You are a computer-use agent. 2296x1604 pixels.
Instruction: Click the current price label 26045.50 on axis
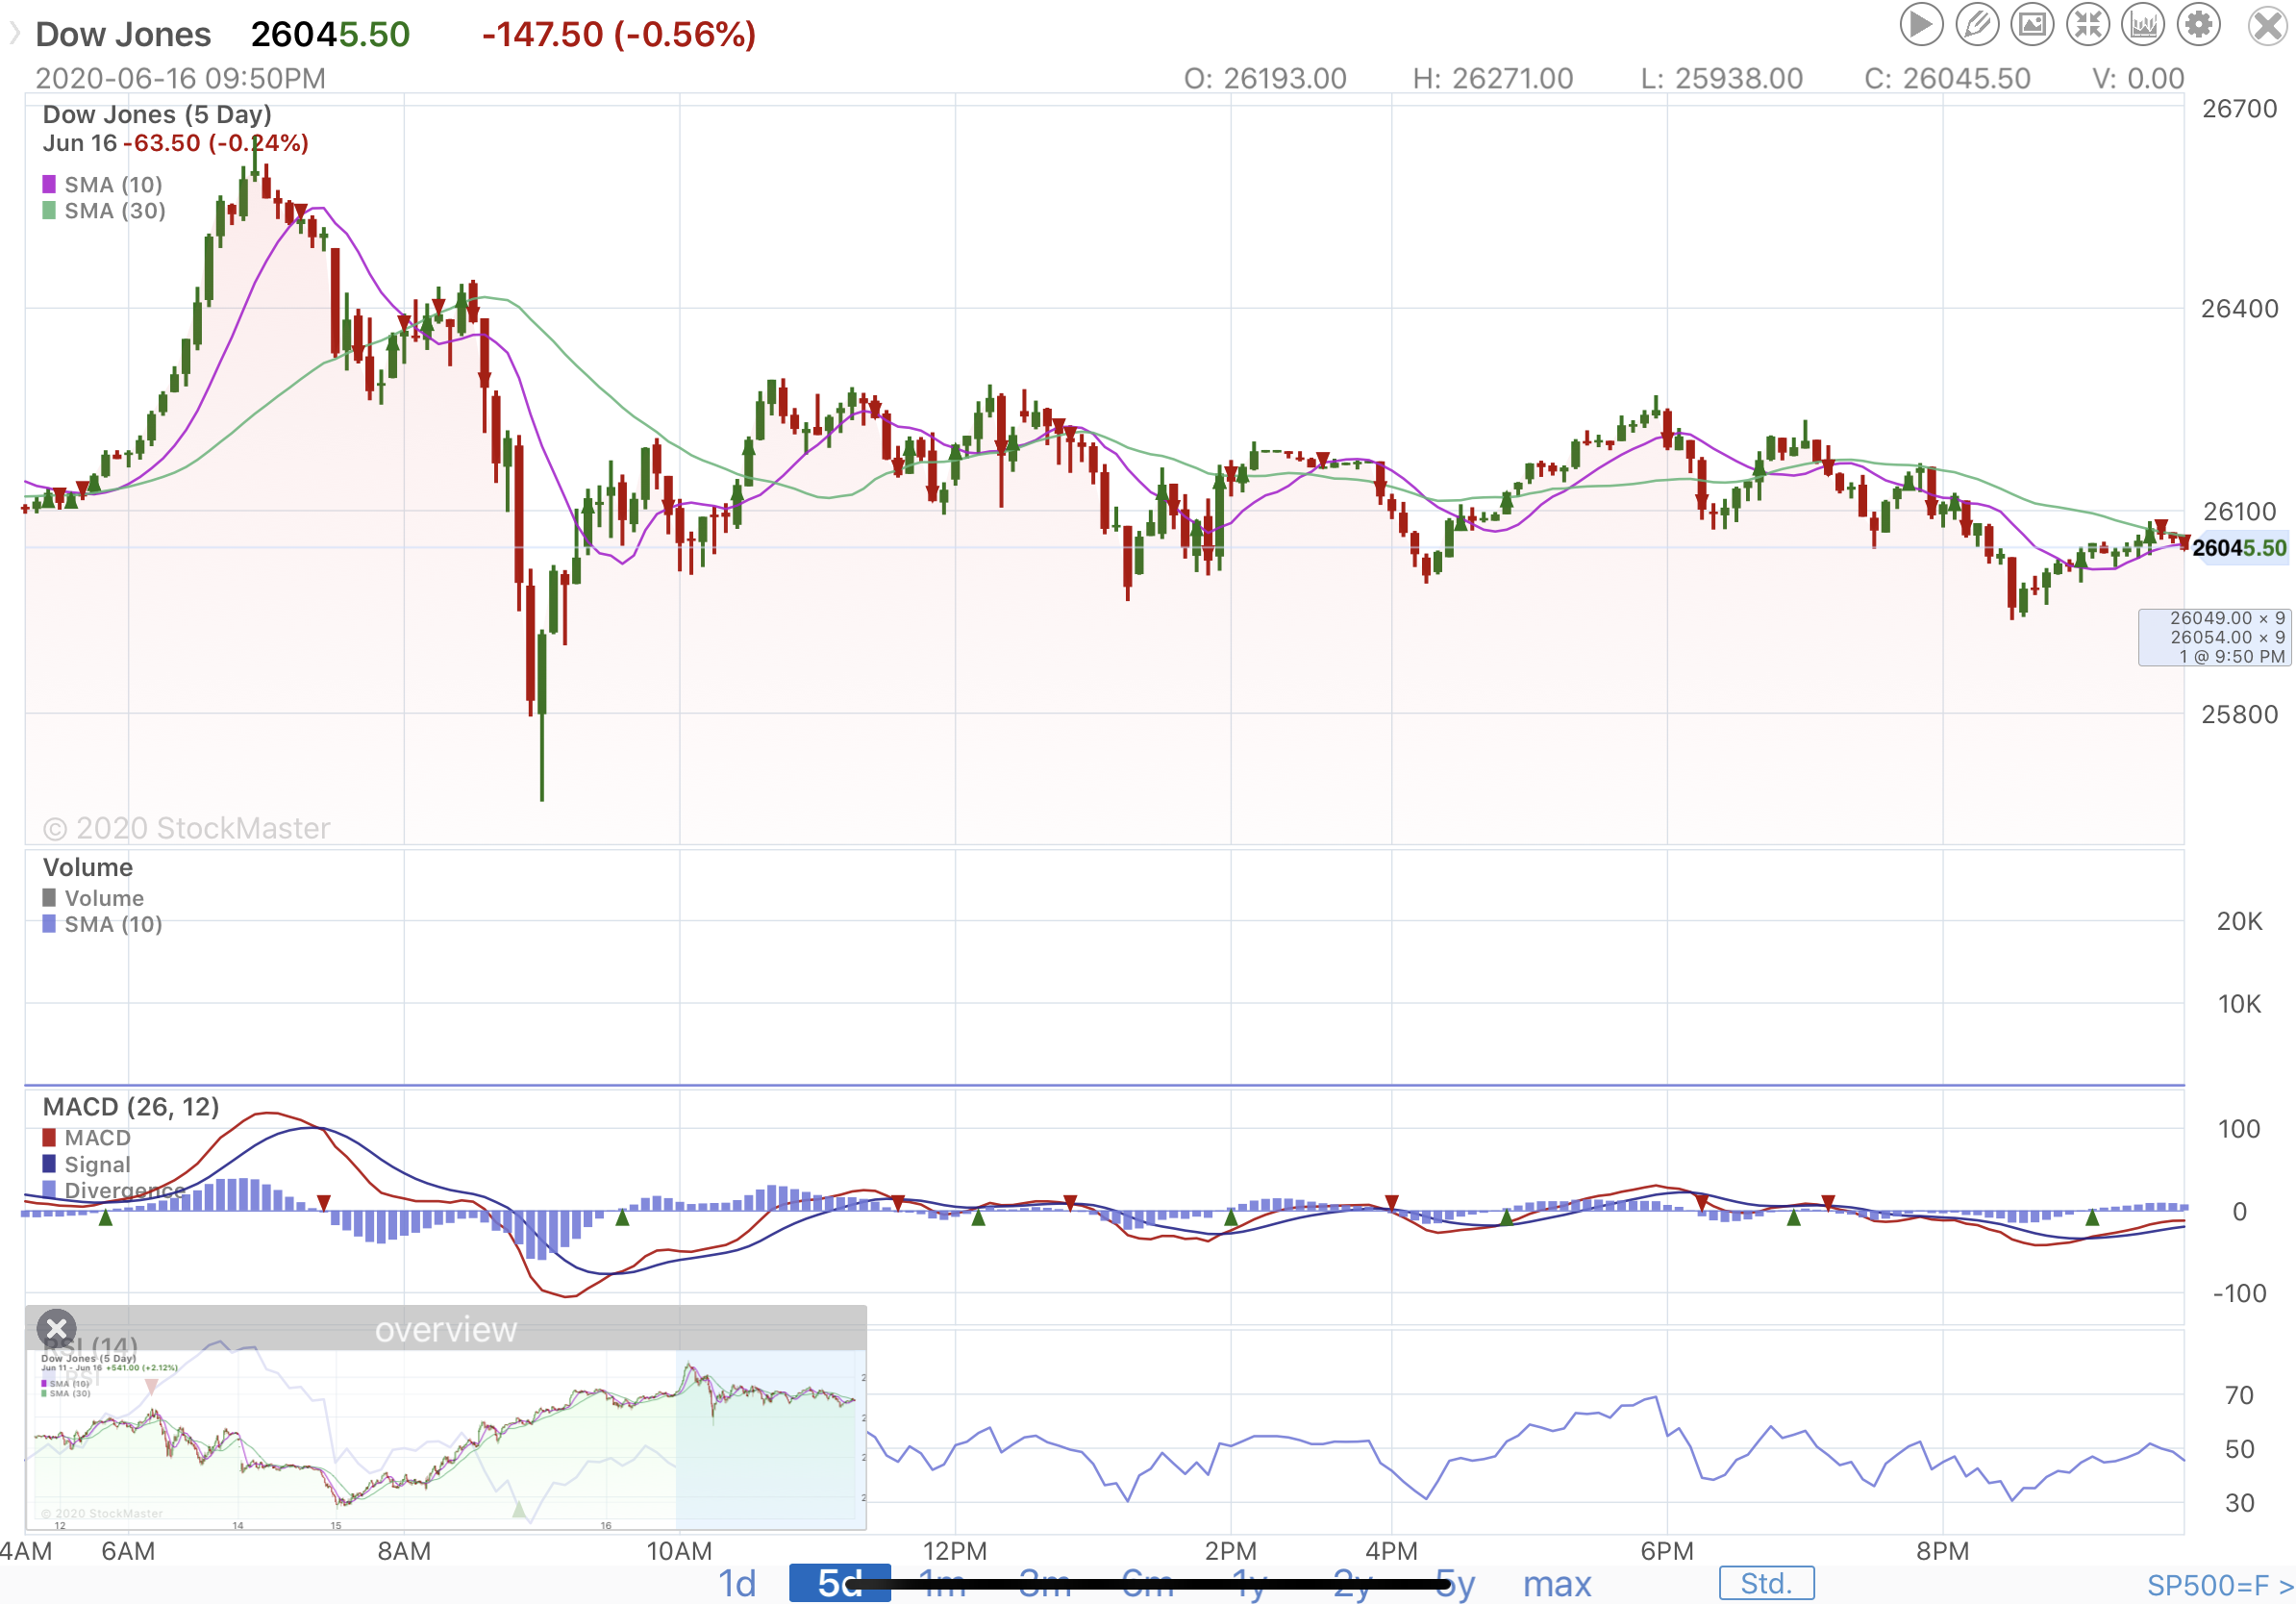[2239, 548]
